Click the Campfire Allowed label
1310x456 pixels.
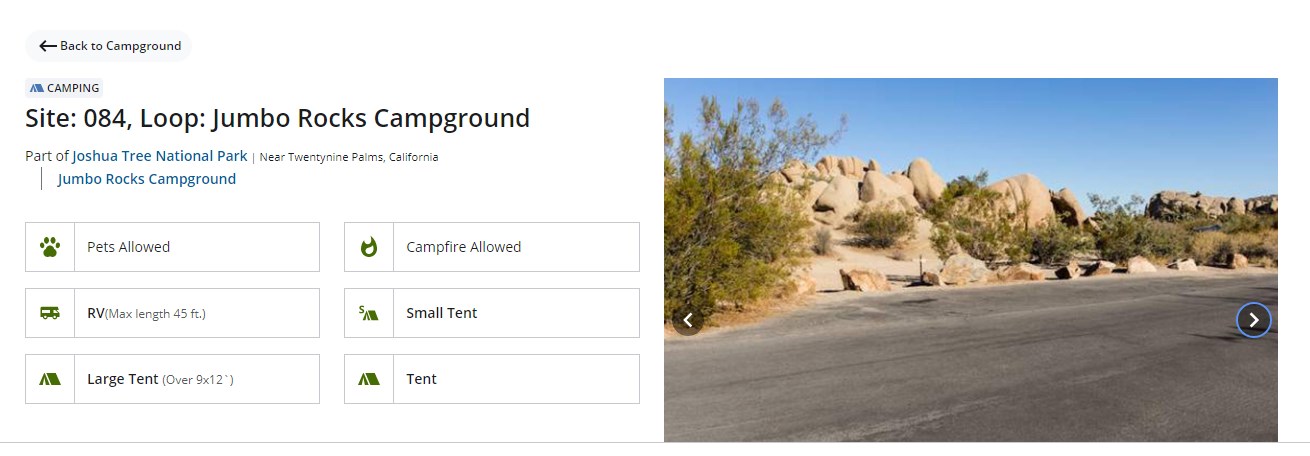[x=463, y=247]
